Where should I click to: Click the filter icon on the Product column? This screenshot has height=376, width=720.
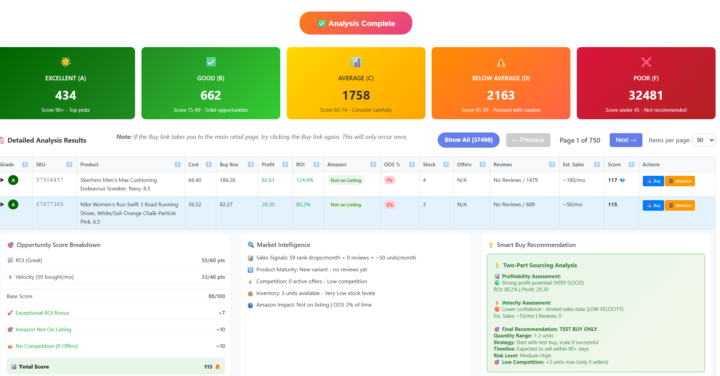[178, 164]
